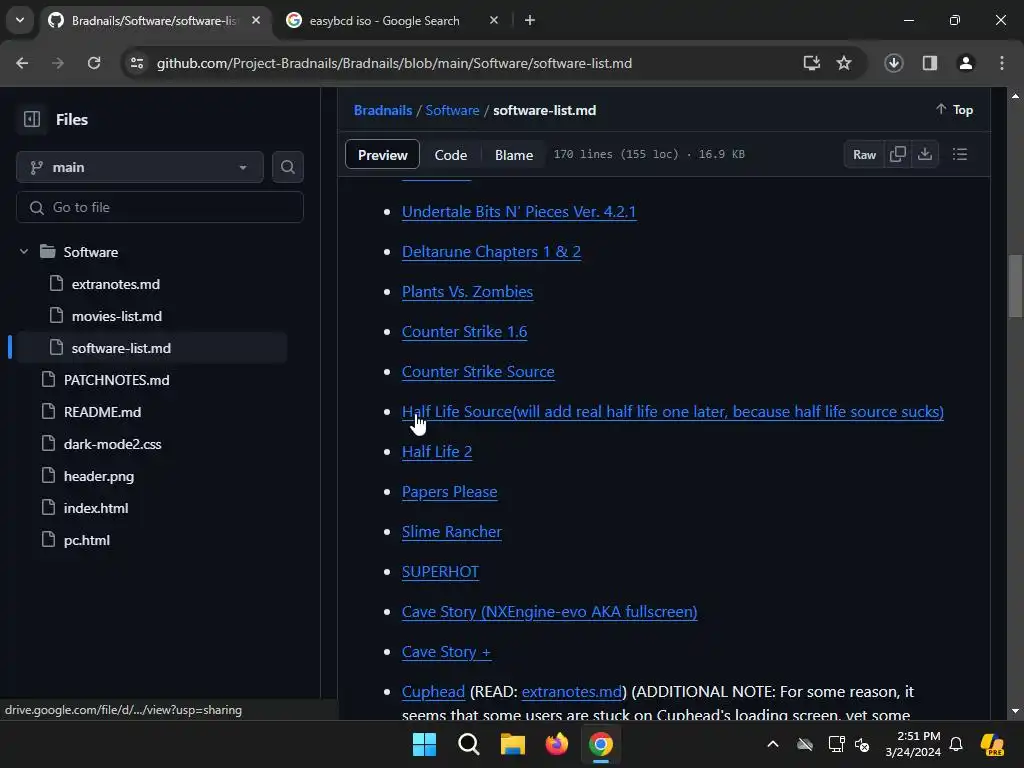Viewport: 1024px width, 768px height.
Task: Open Bradnails breadcrumb link
Action: [383, 110]
